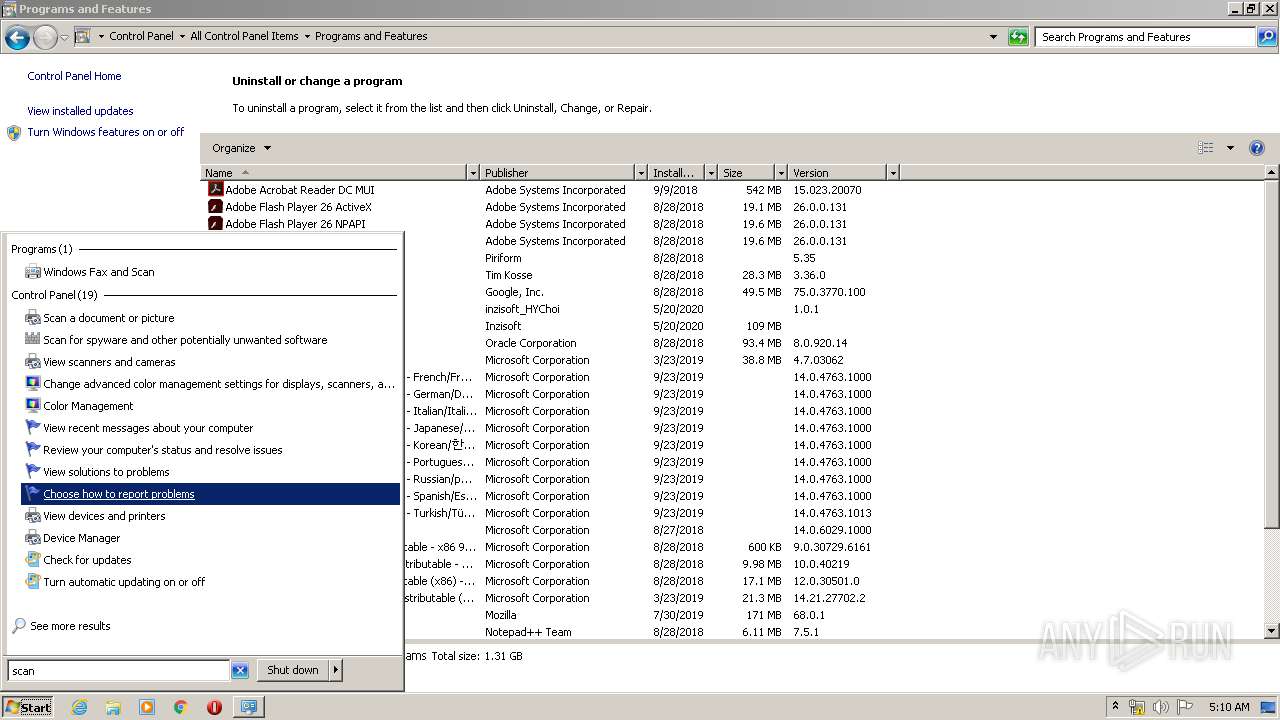
Task: Open Control Panel Home link
Action: 74,76
